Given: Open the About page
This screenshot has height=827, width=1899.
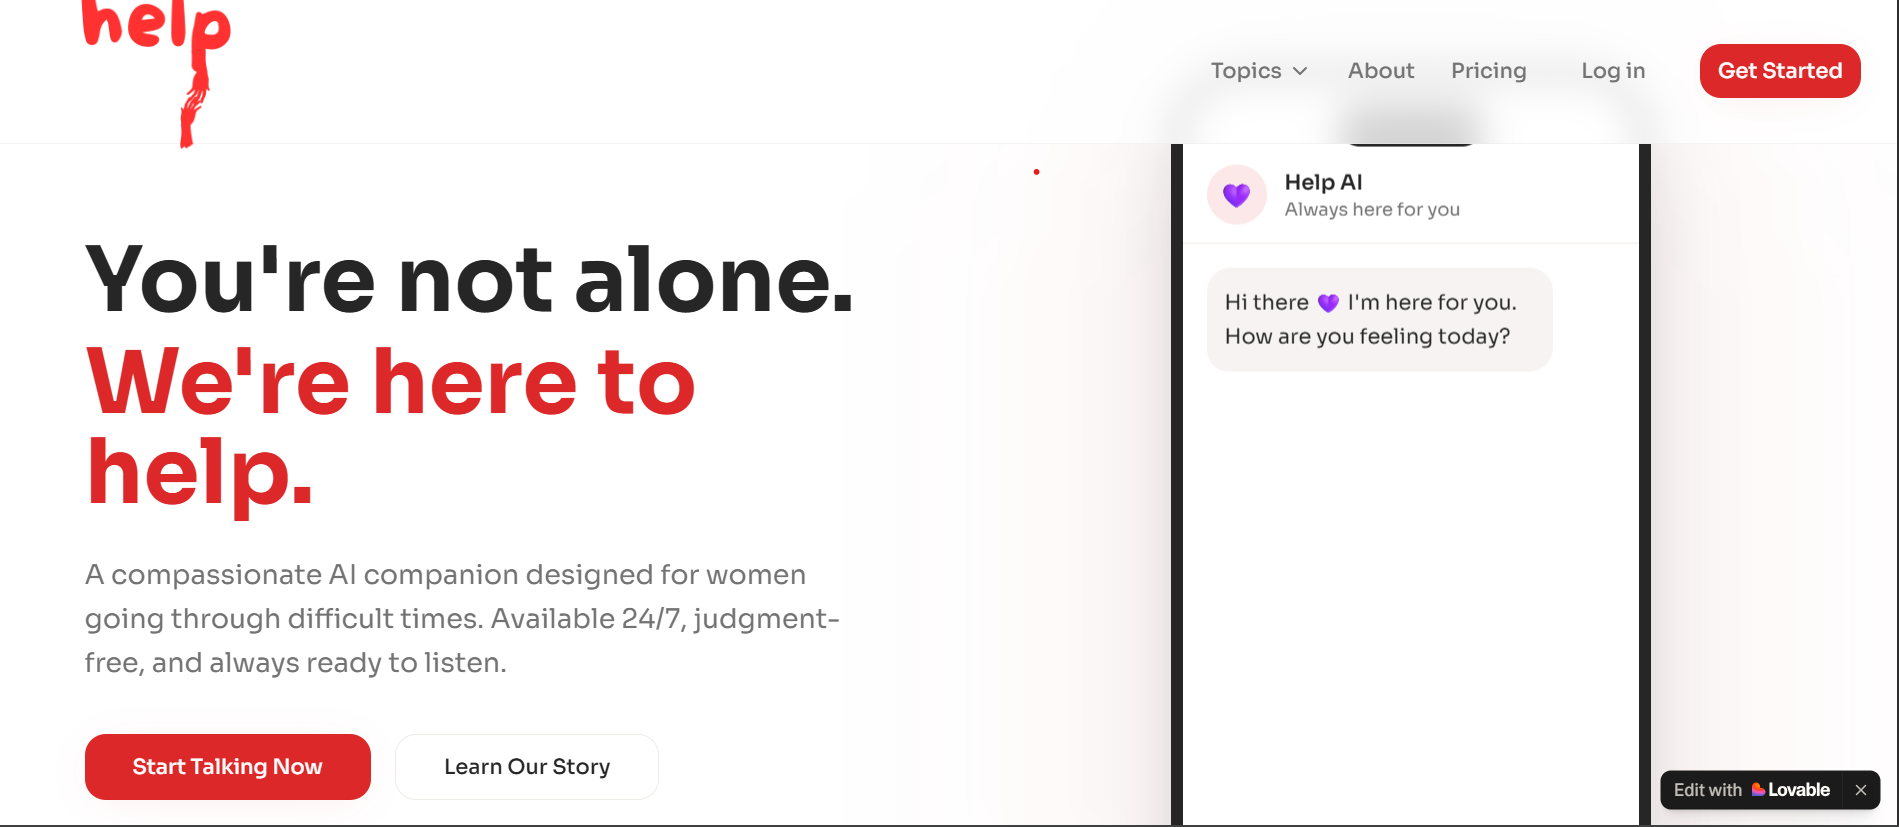Looking at the screenshot, I should tap(1381, 71).
